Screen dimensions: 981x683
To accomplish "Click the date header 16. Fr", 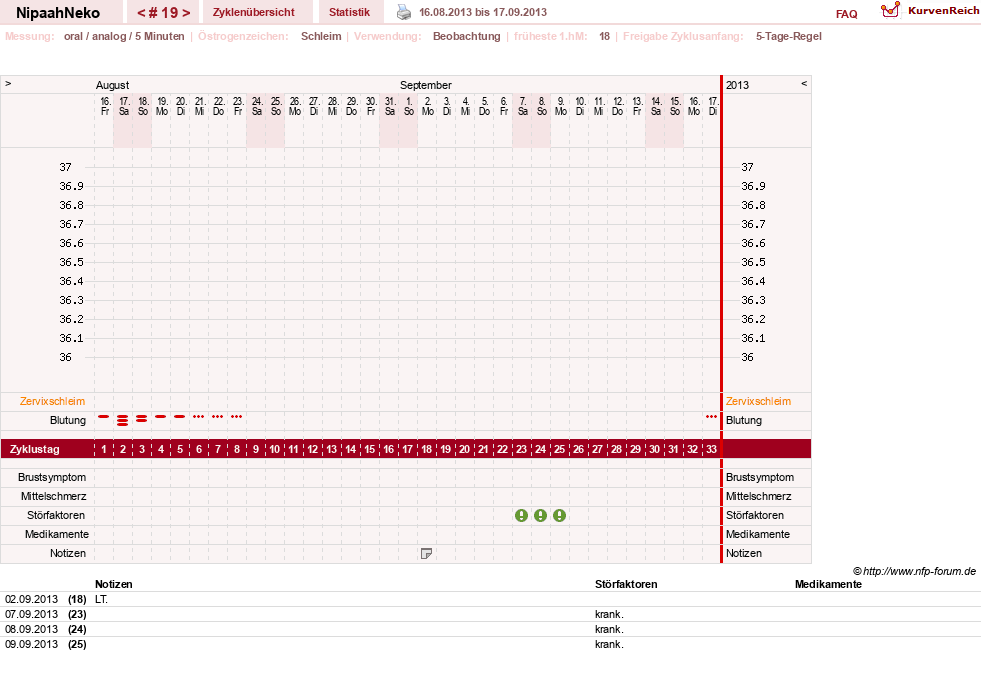I will pos(105,106).
